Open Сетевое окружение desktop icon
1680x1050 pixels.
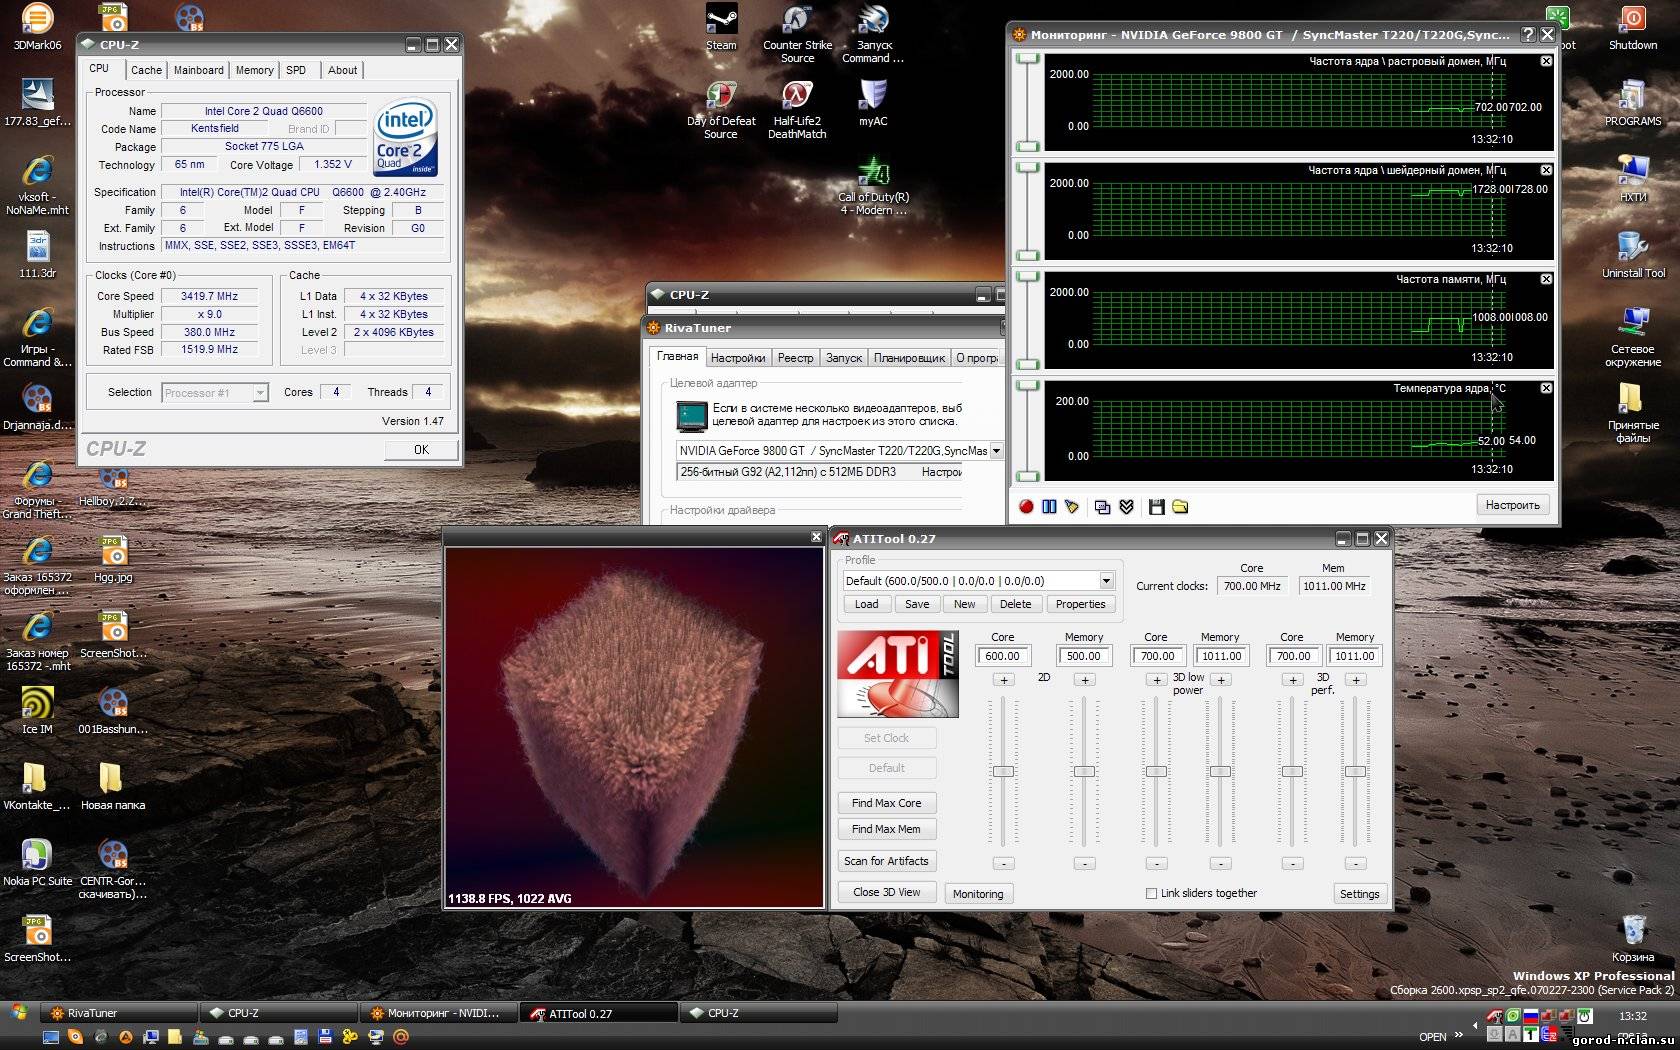[1633, 337]
